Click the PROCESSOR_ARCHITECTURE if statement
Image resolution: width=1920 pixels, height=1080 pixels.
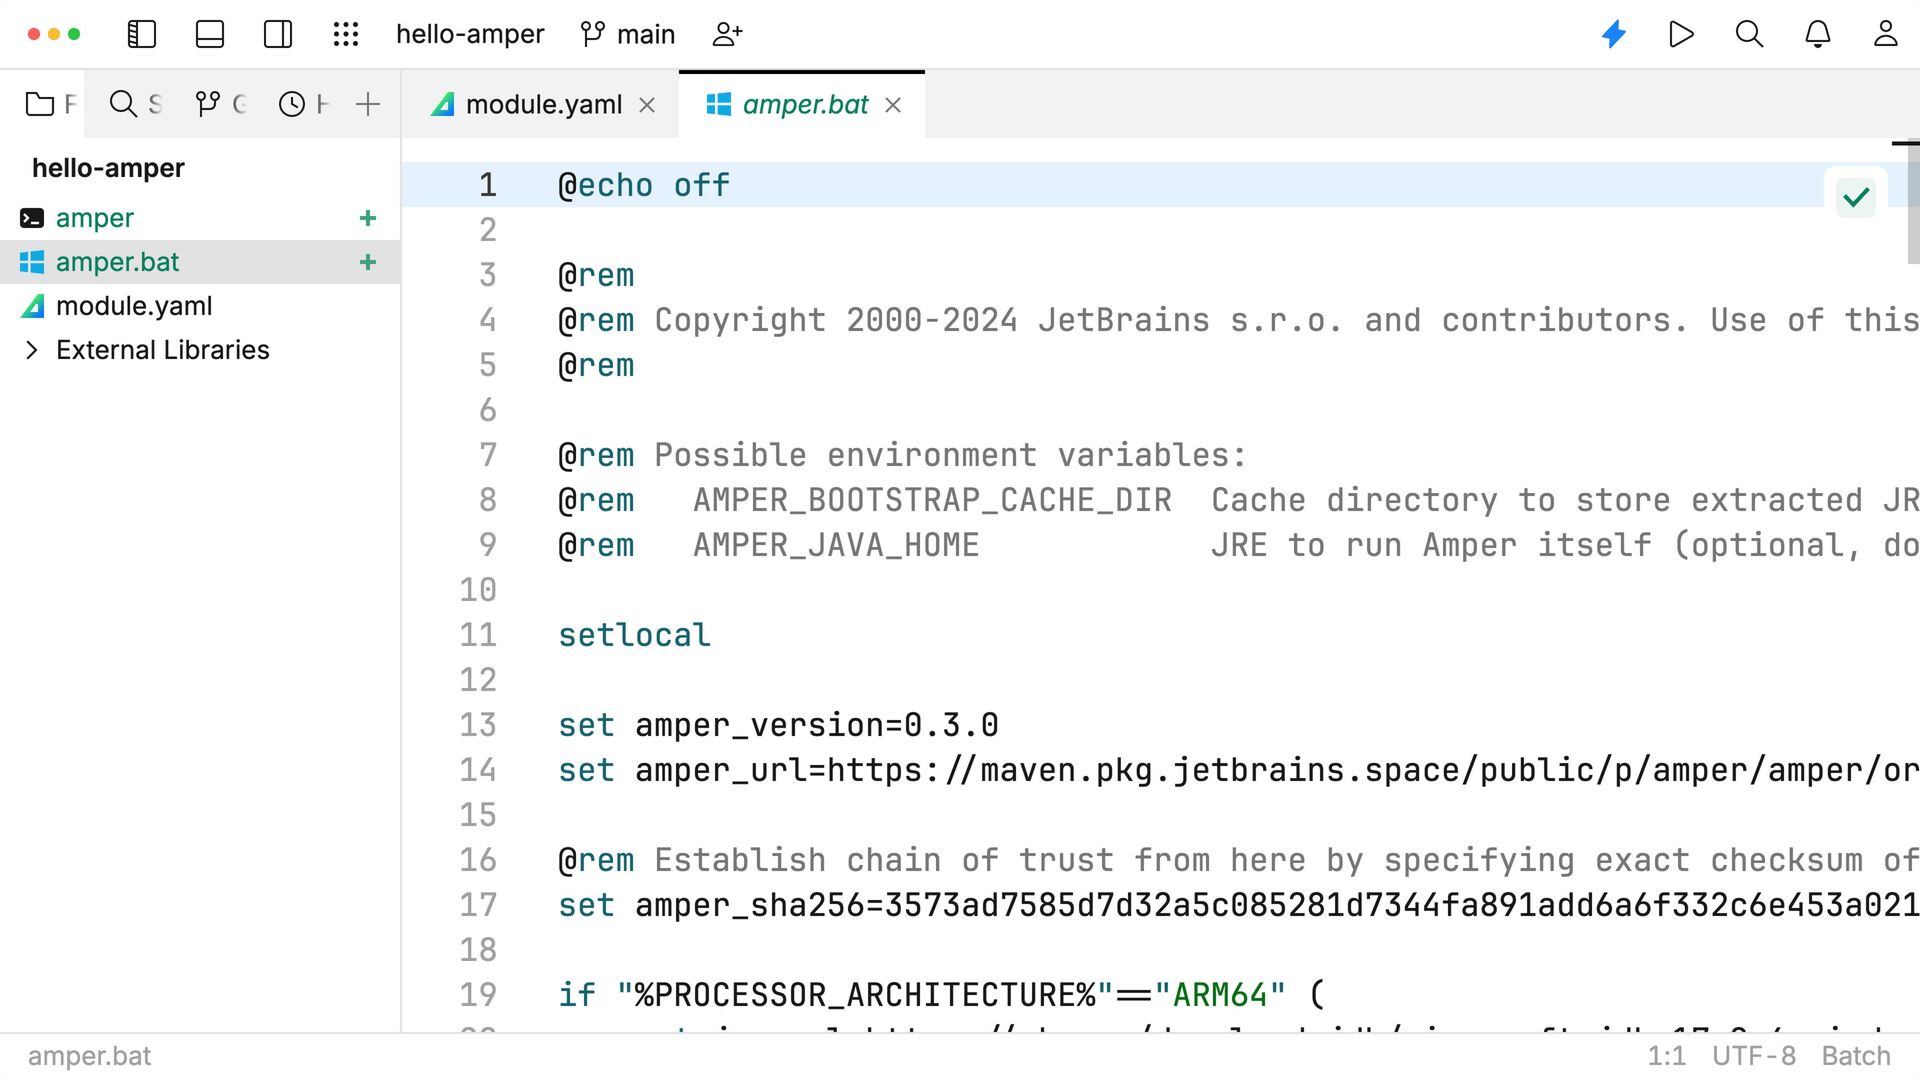click(941, 995)
